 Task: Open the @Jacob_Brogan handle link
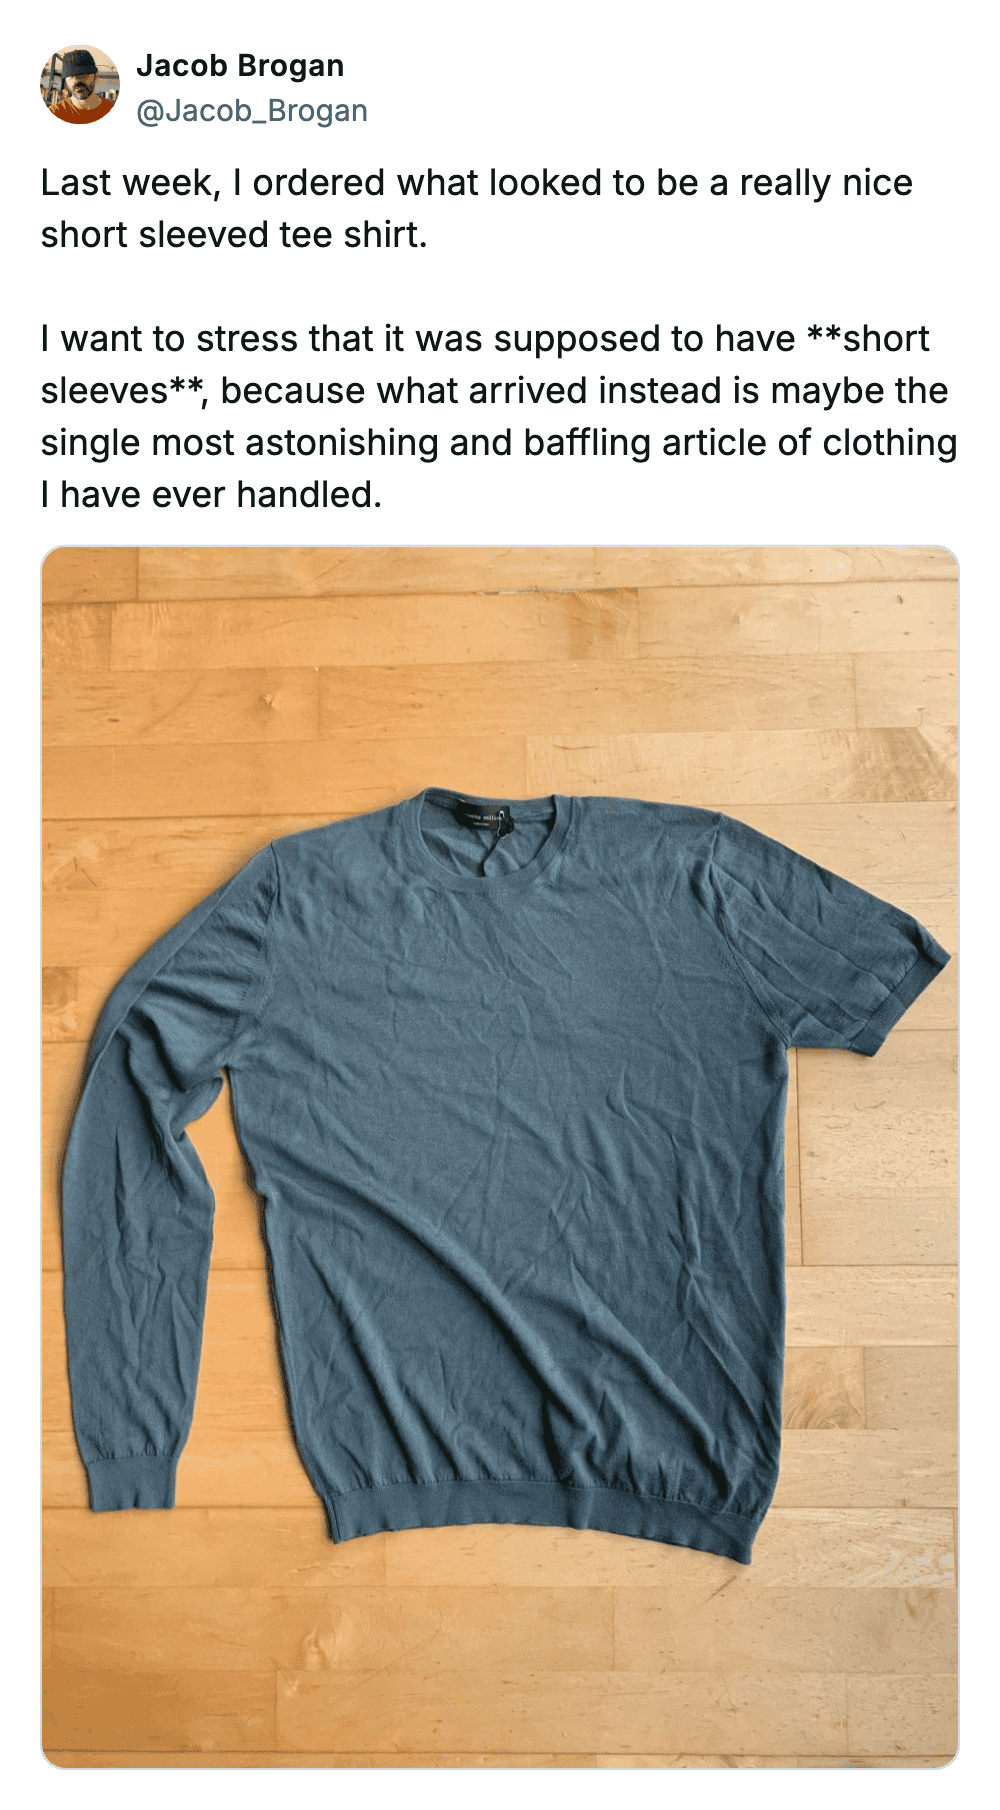click(x=252, y=110)
